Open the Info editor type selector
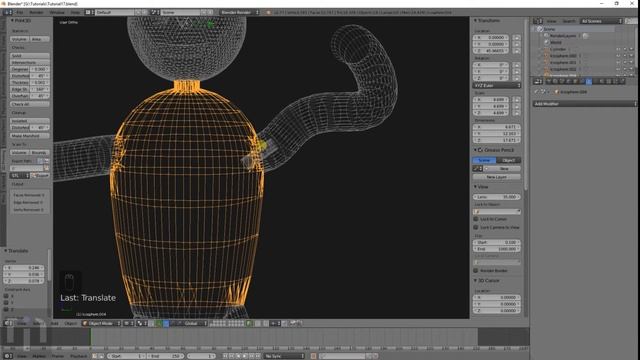 8,13
